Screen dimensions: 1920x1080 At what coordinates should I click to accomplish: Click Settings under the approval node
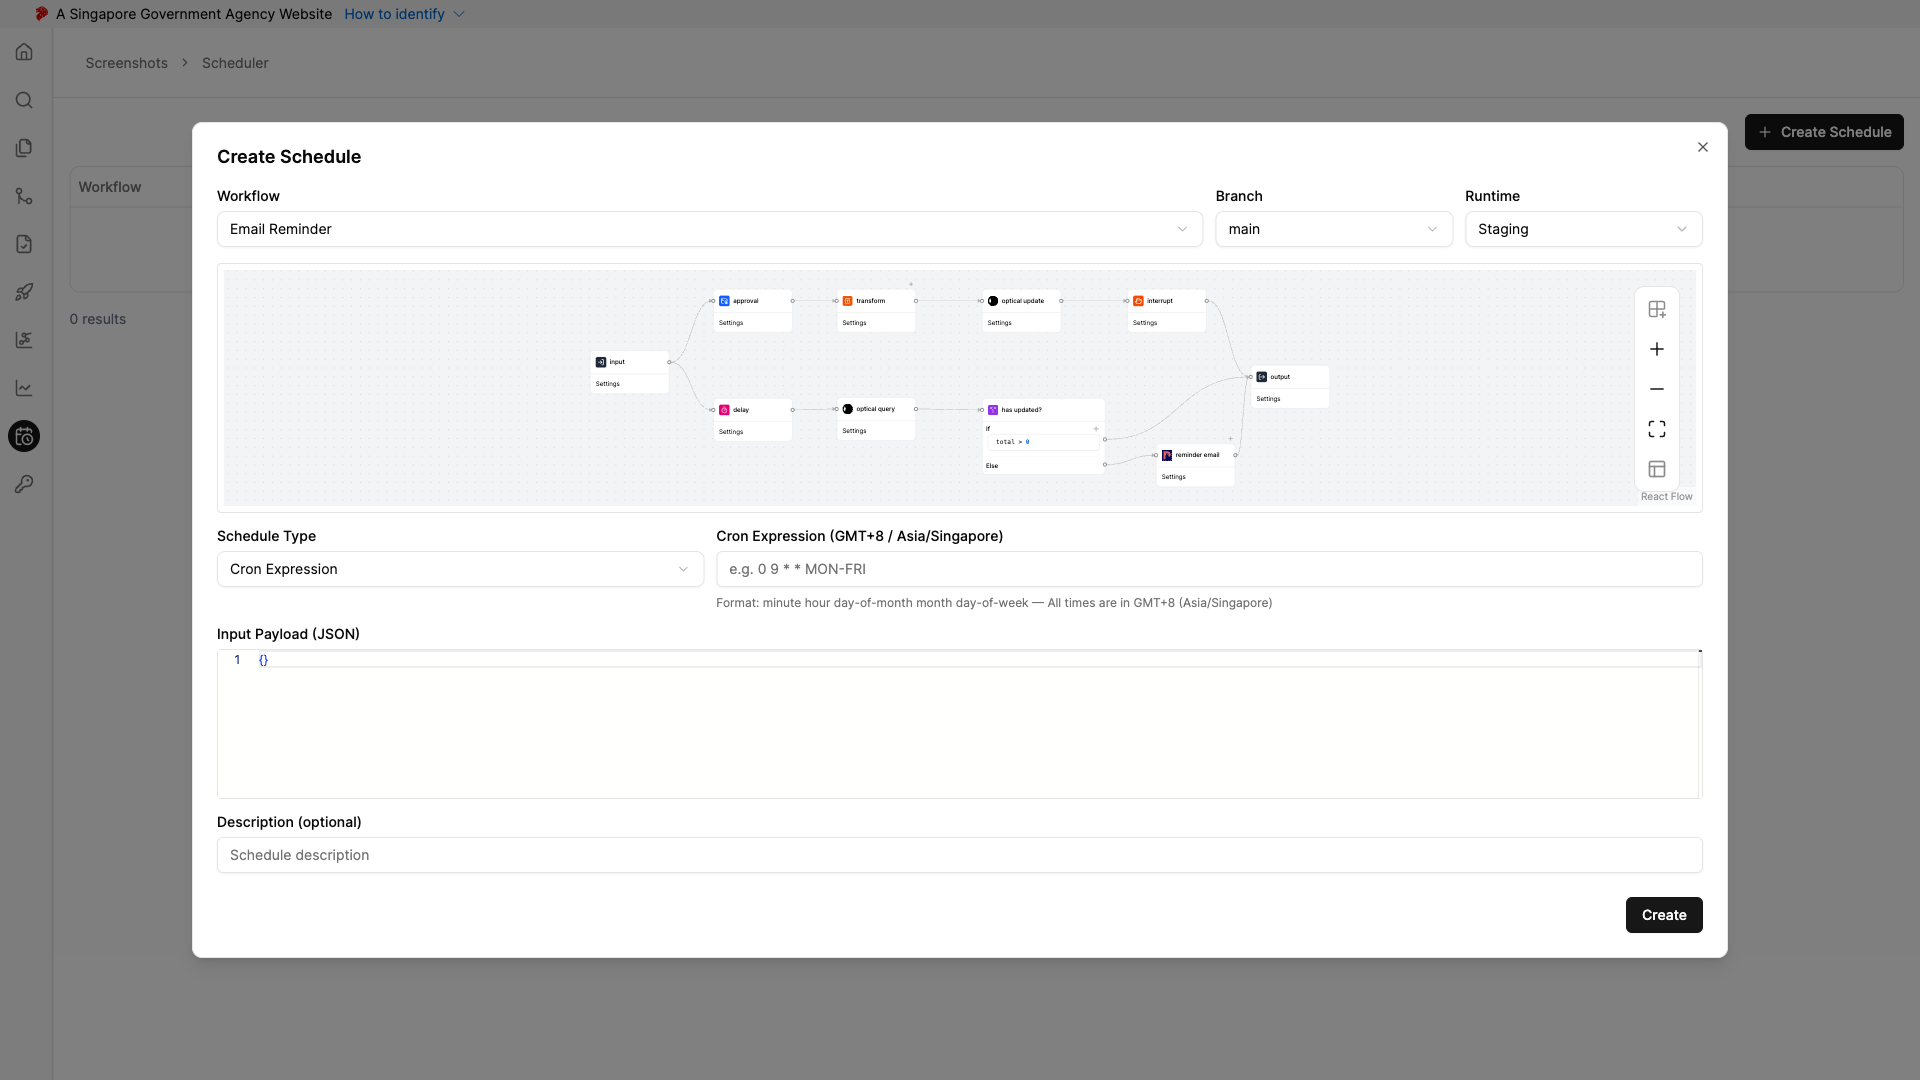(731, 323)
